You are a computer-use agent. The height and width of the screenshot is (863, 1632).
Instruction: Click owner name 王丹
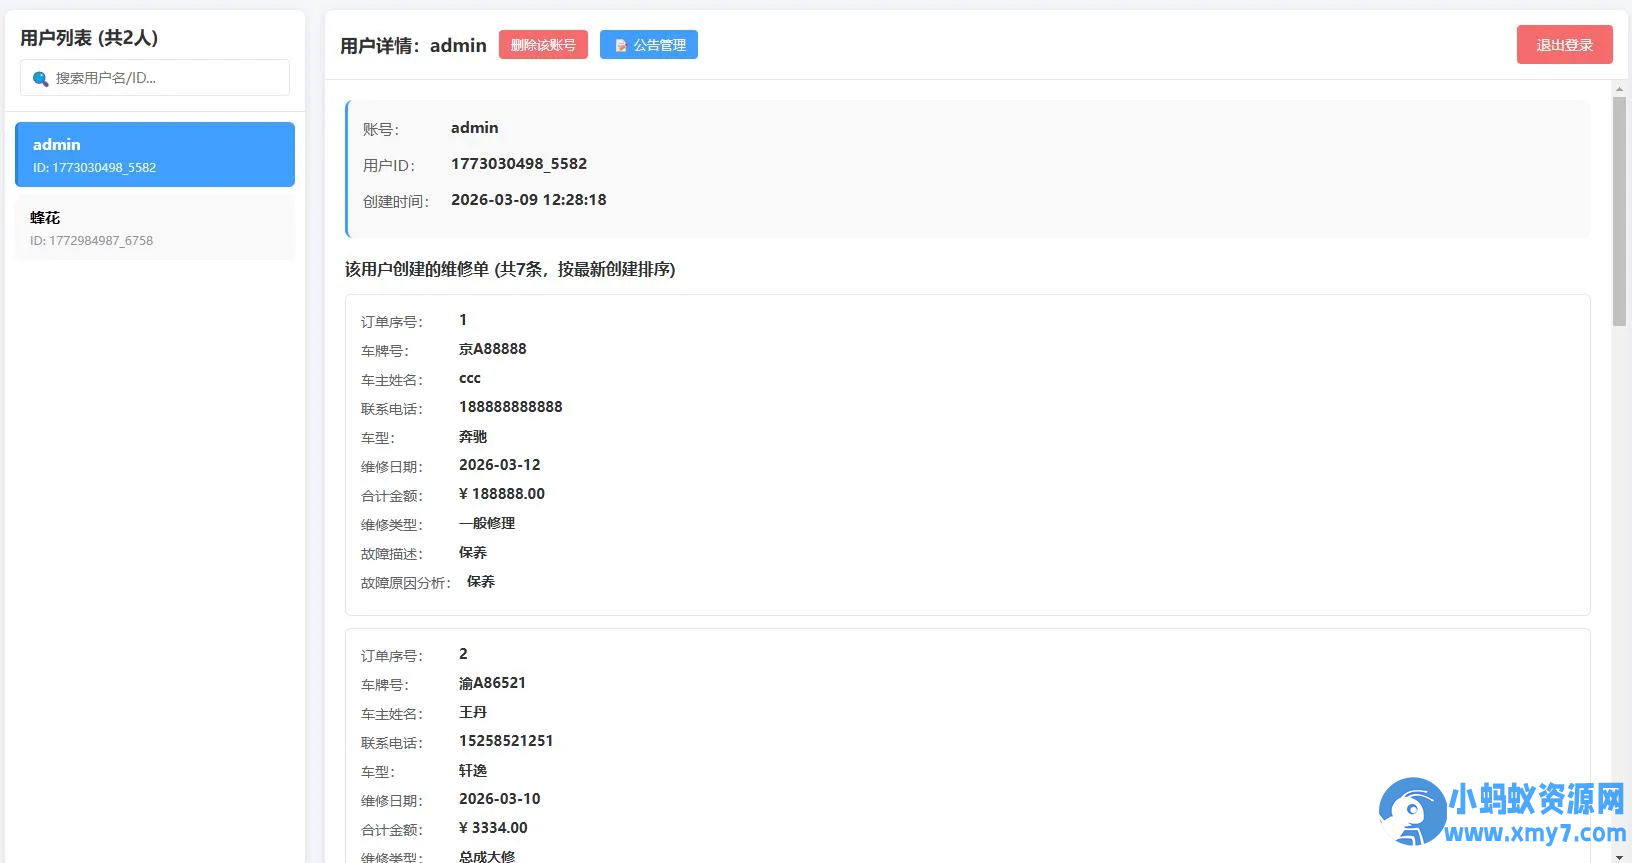pyautogui.click(x=473, y=712)
